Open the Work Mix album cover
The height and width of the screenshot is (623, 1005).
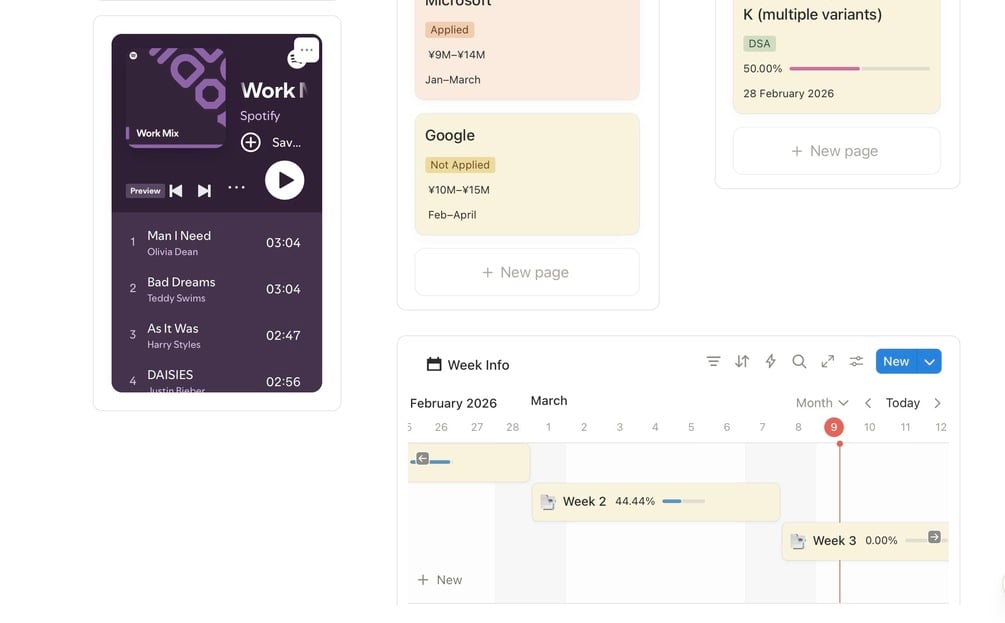pyautogui.click(x=176, y=97)
